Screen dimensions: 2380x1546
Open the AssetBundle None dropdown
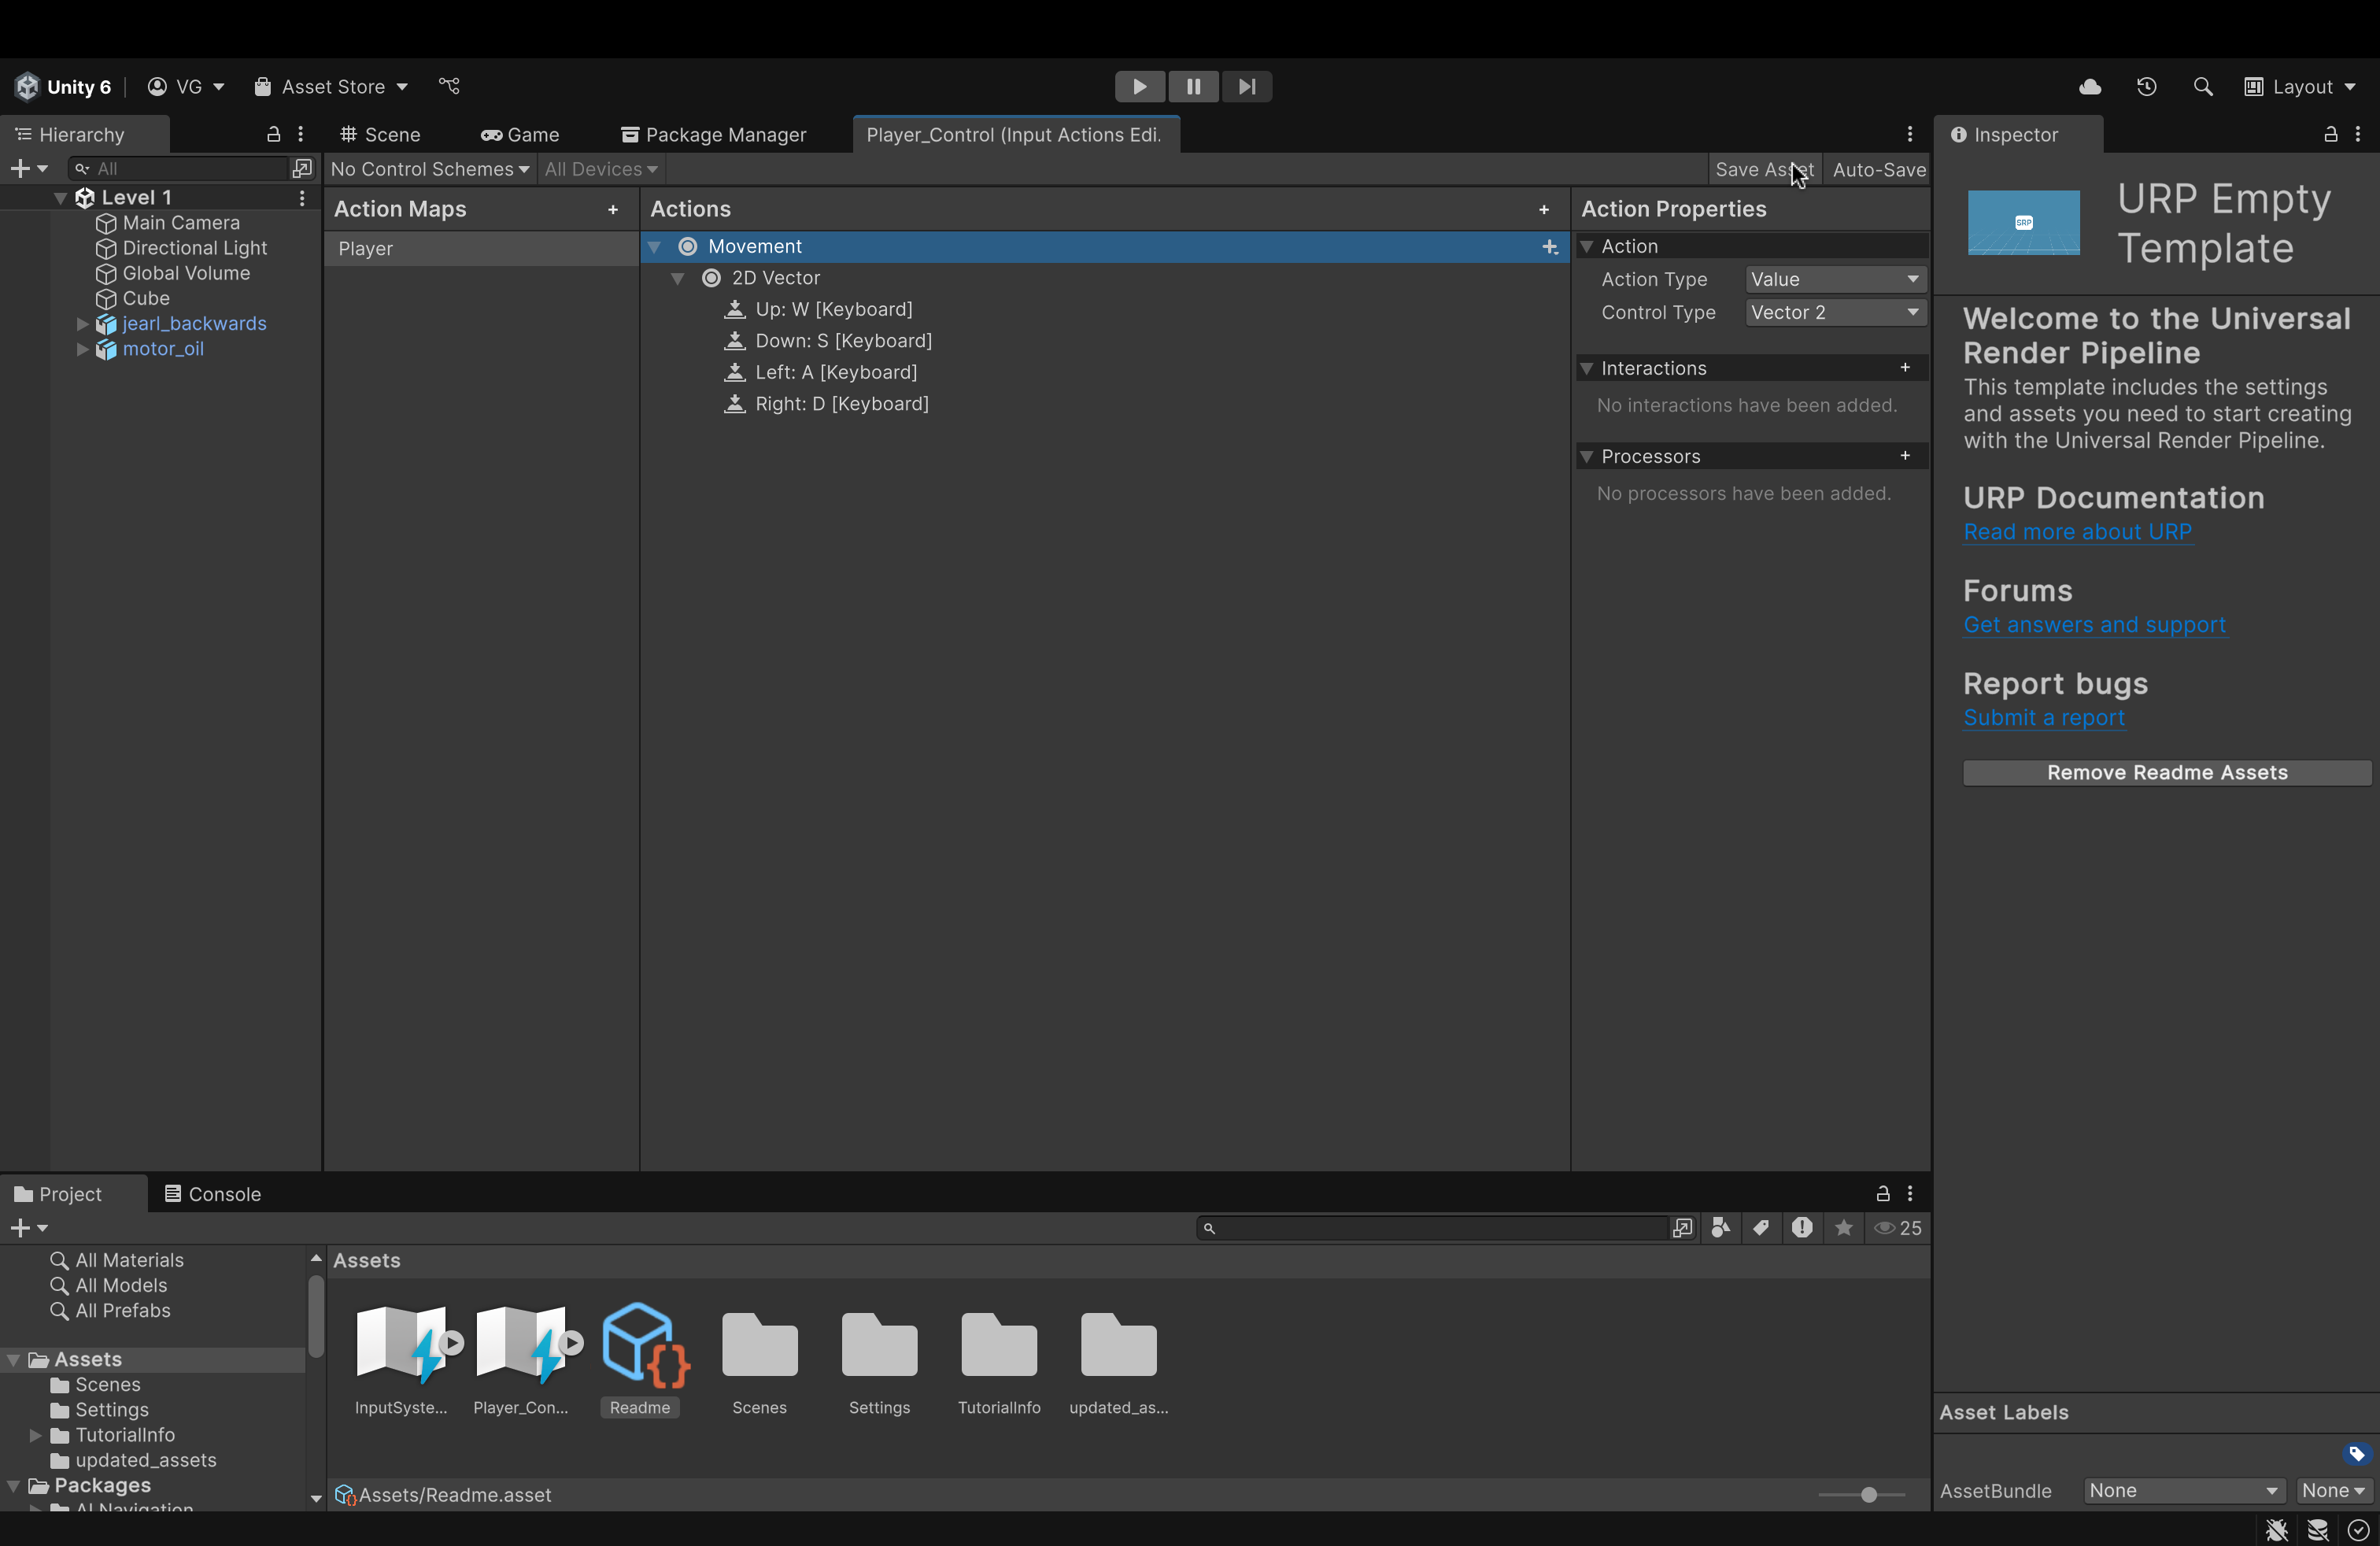pyautogui.click(x=2184, y=1491)
